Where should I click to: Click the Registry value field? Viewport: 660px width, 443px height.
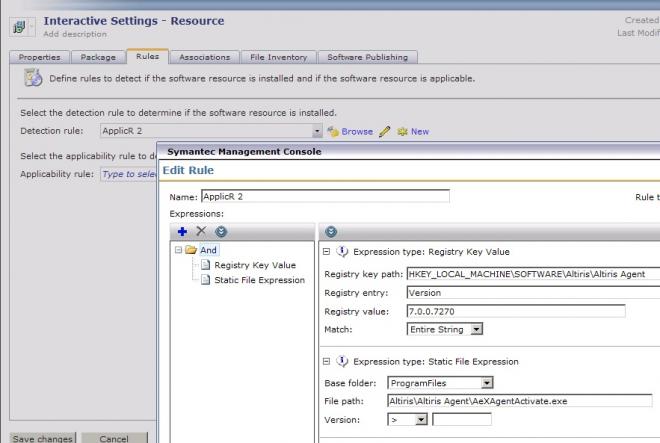pos(516,311)
